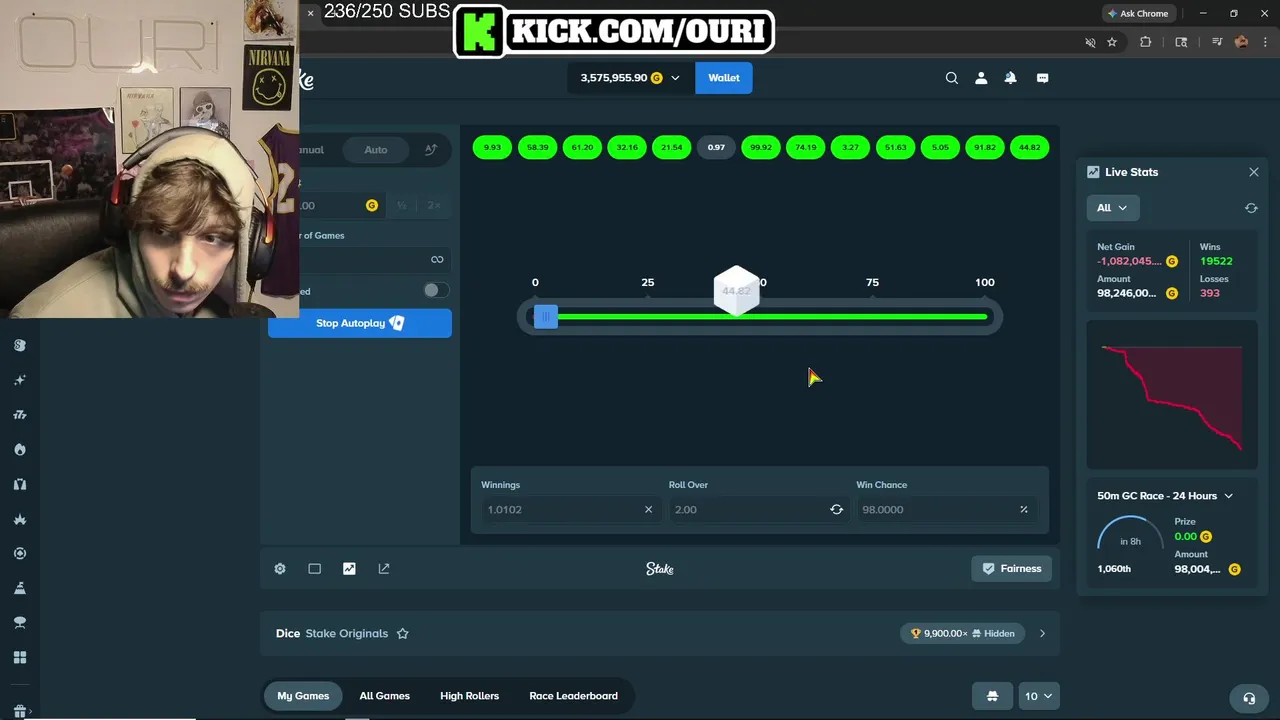This screenshot has width=1280, height=720.
Task: Open Chrome three-dot menu
Action: 1265,42
